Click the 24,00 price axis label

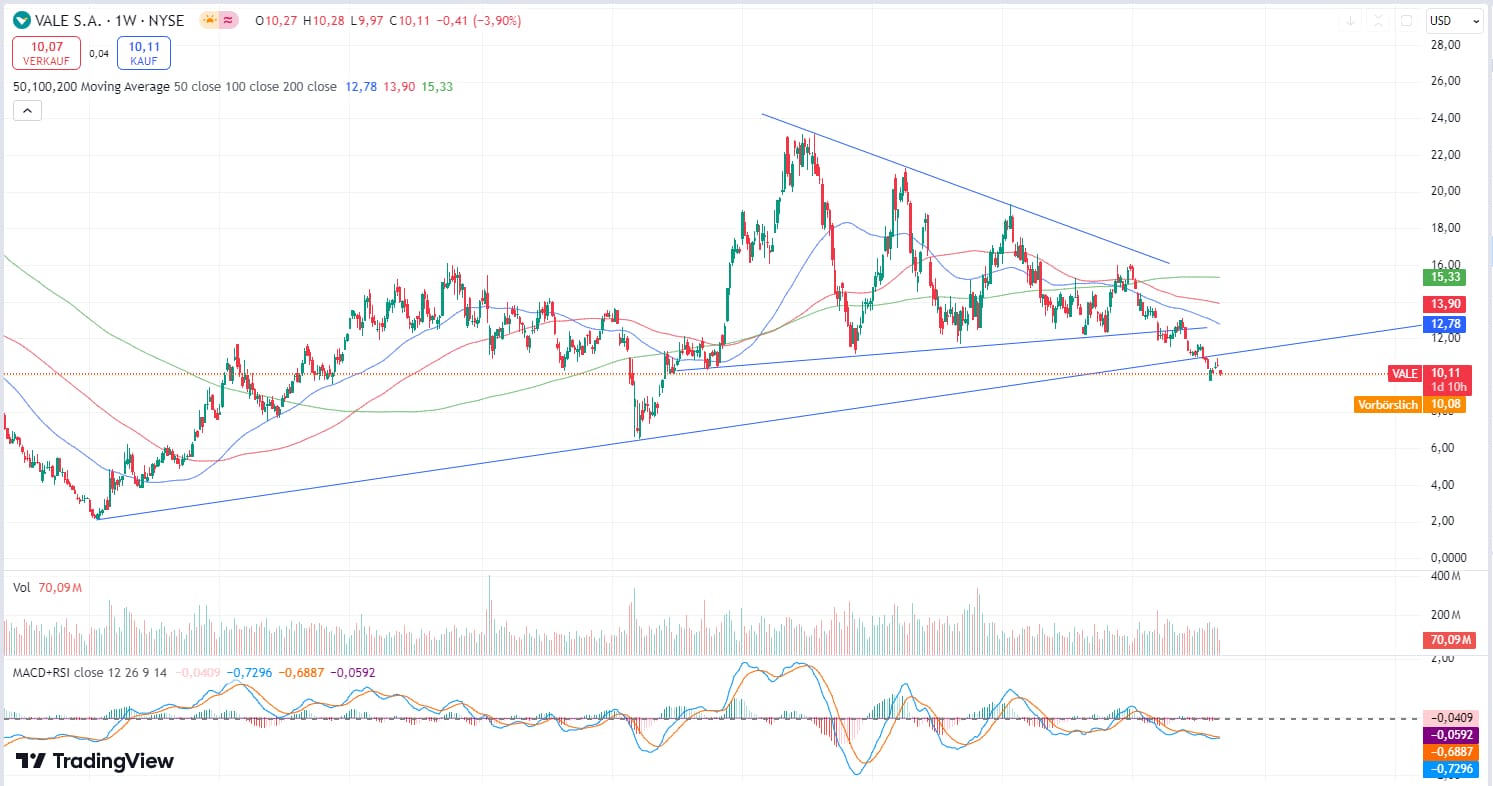pos(1445,118)
